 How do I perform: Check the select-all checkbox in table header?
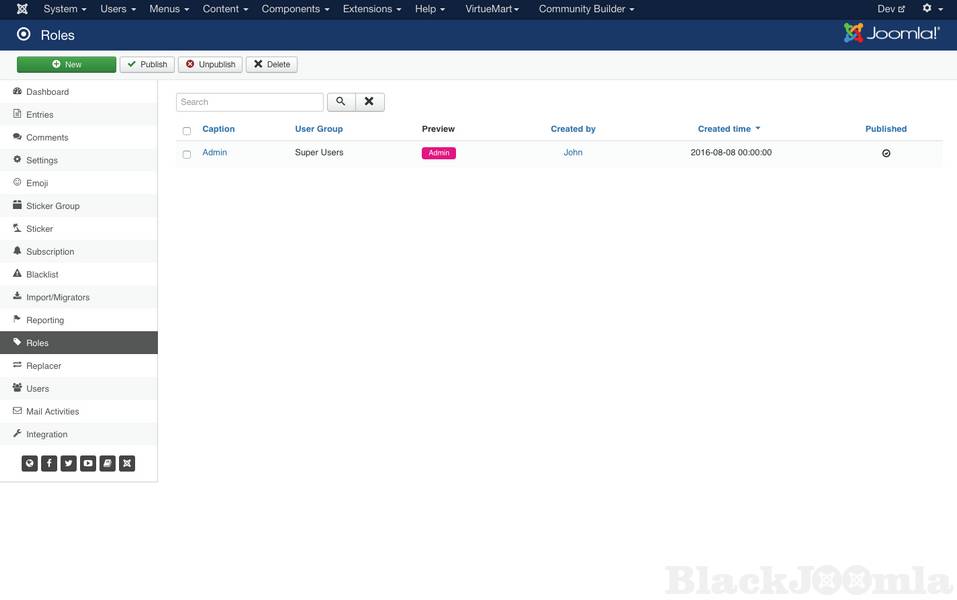point(187,131)
